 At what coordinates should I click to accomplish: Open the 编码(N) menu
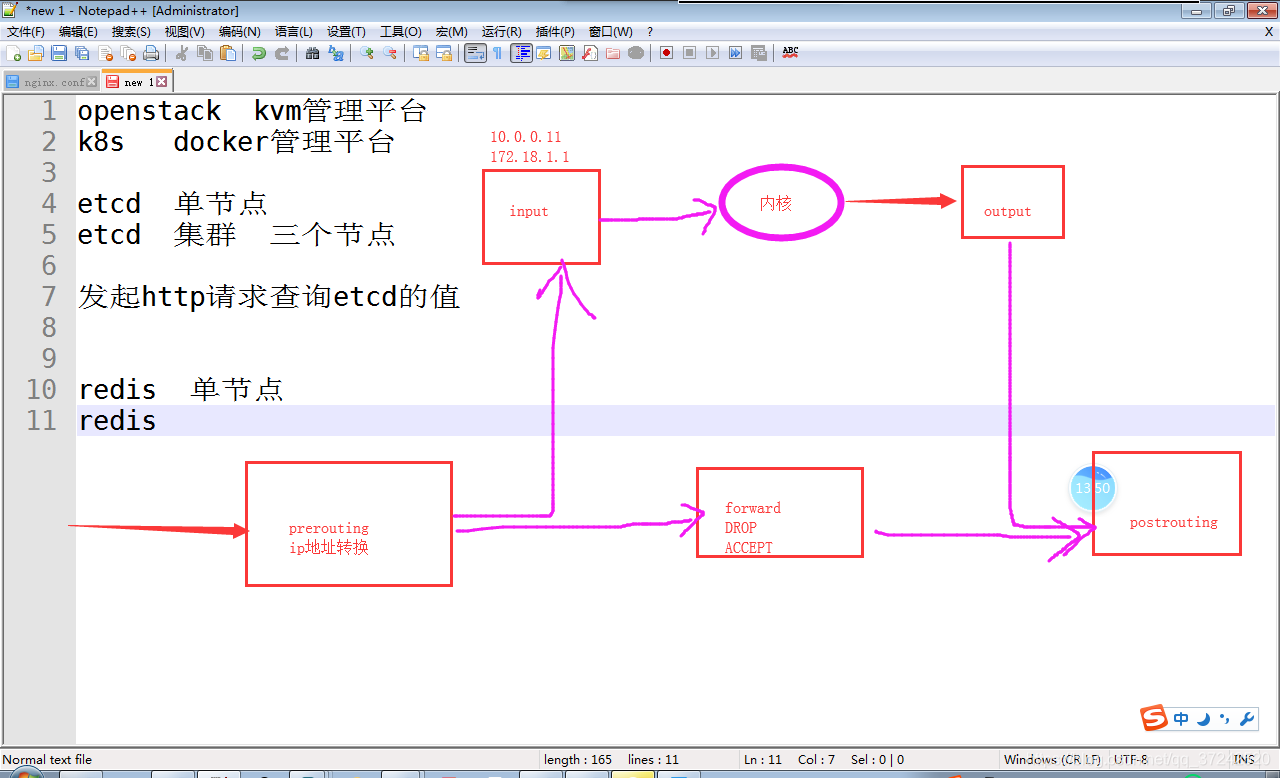click(240, 32)
